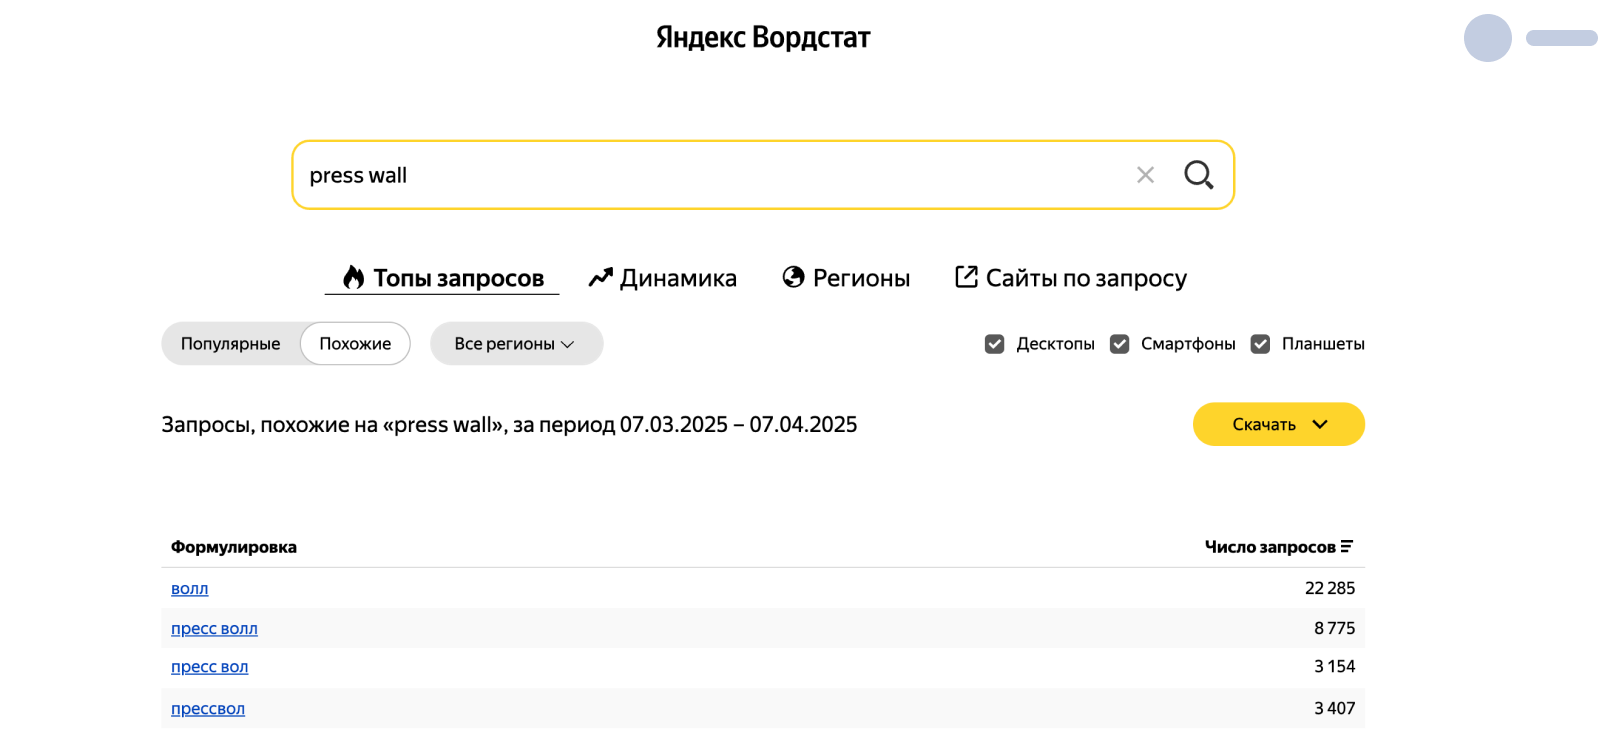
Task: Click the 3 407 request count
Action: point(1335,708)
